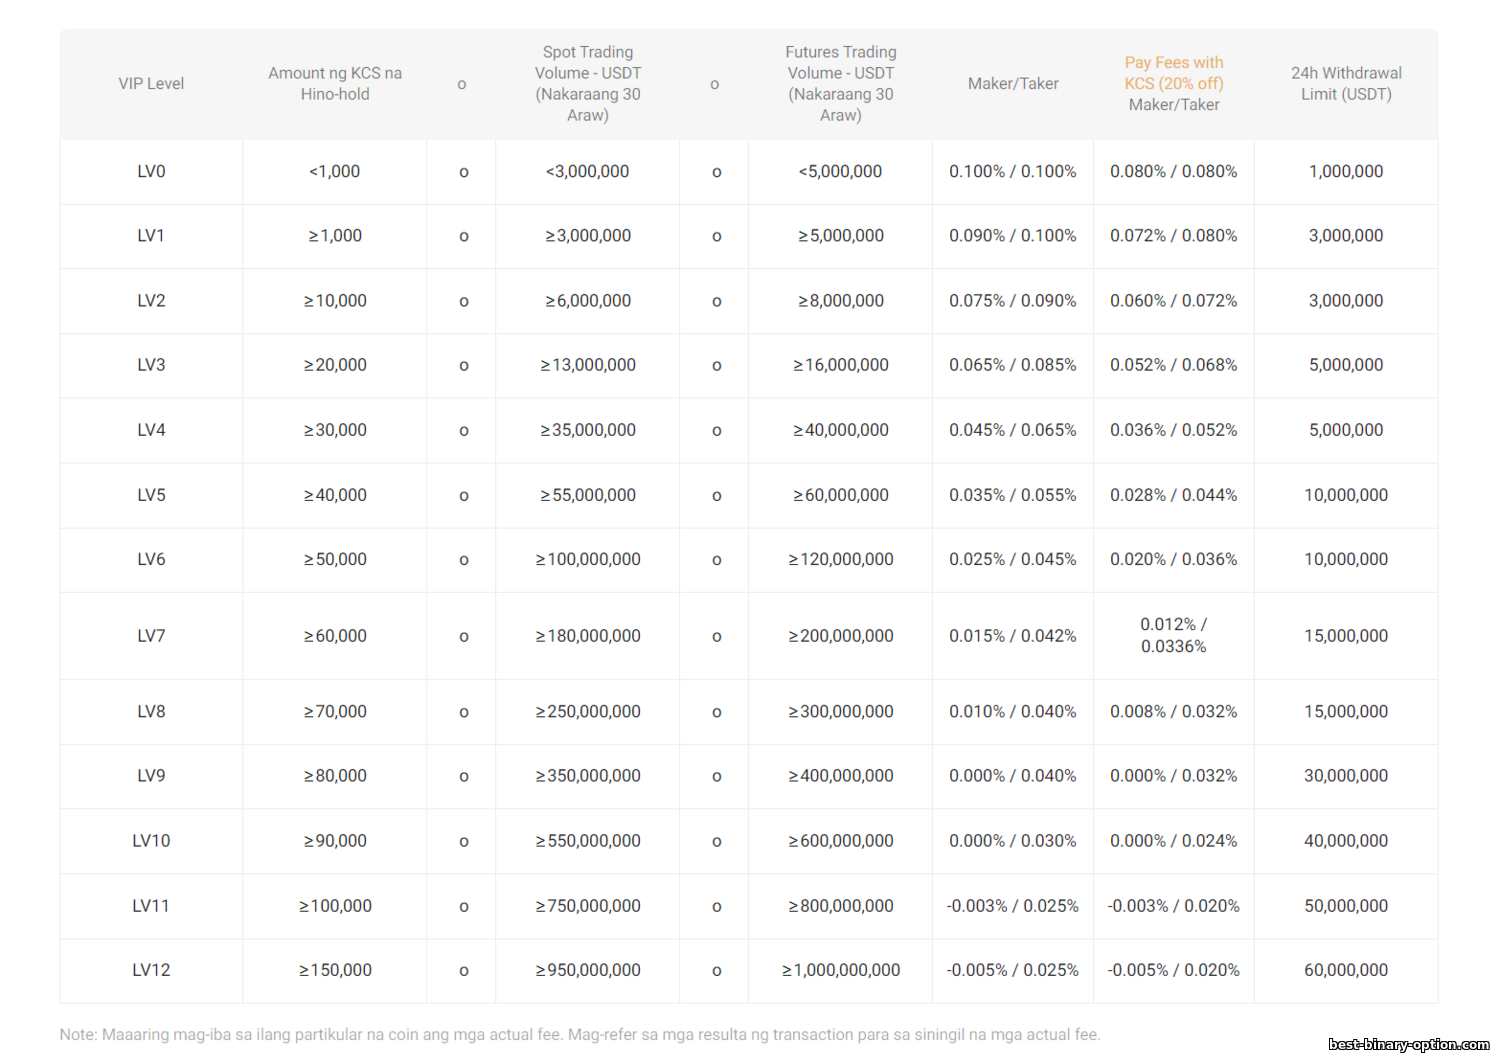
Task: Click the 0.090% / 0.100% fee cell
Action: pos(1013,236)
